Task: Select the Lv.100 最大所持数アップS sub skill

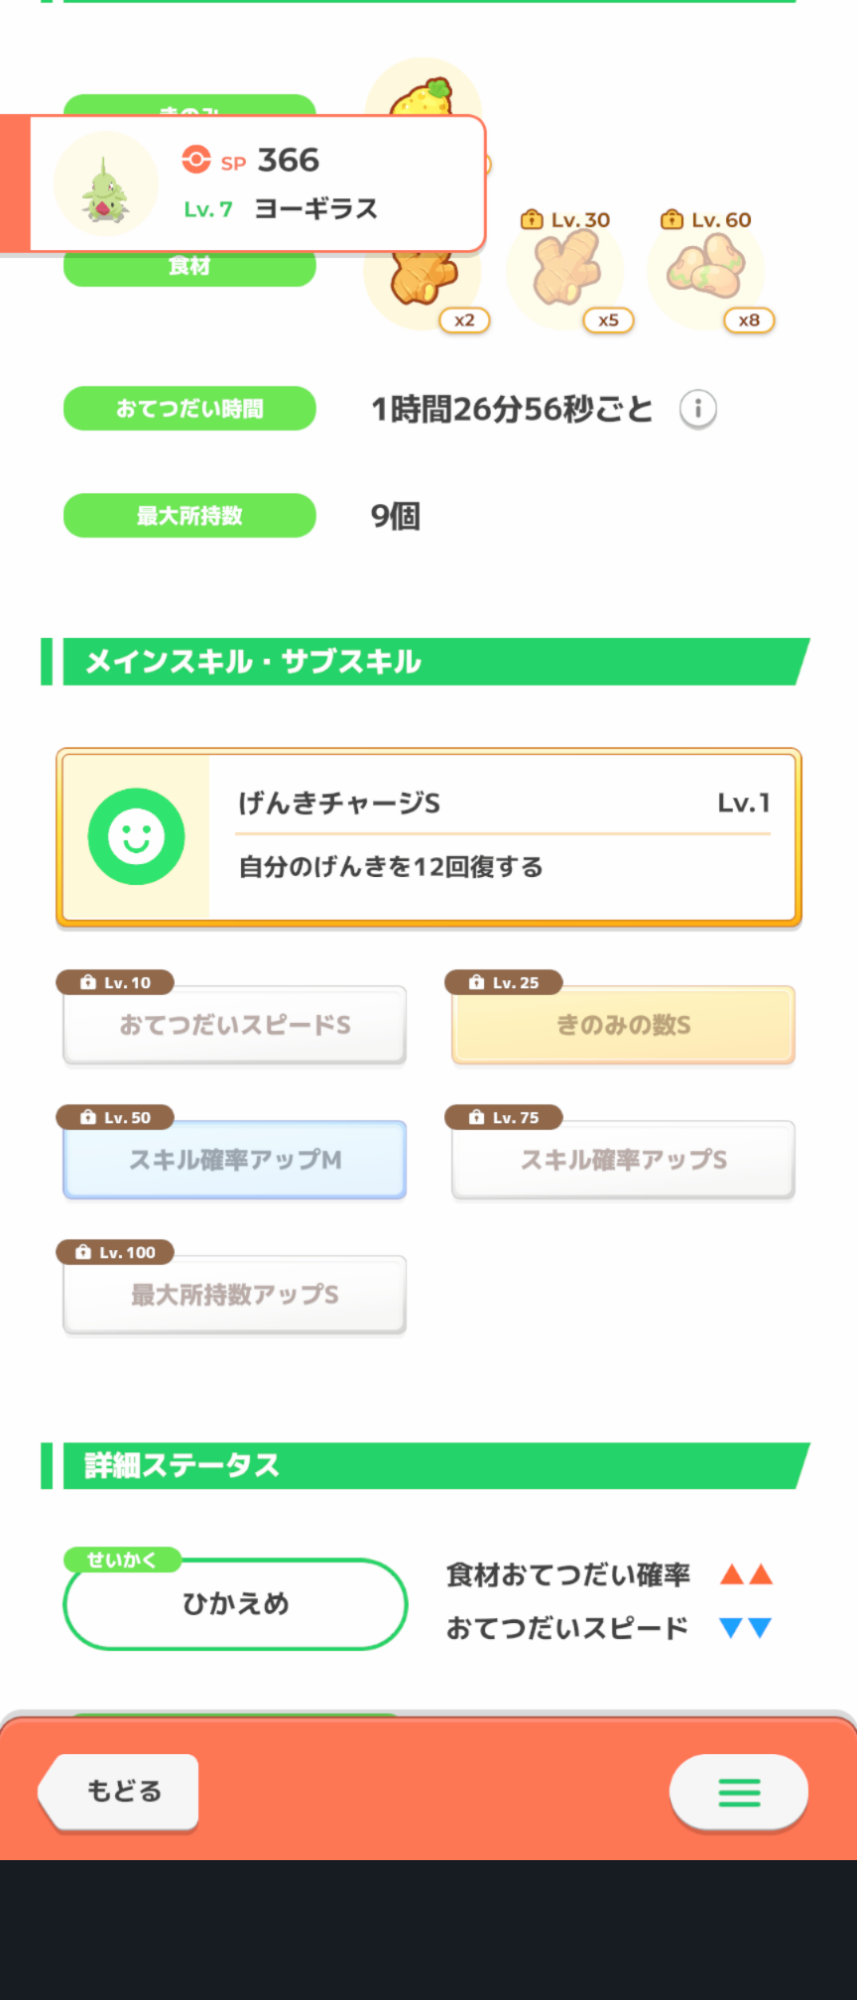Action: click(235, 1295)
